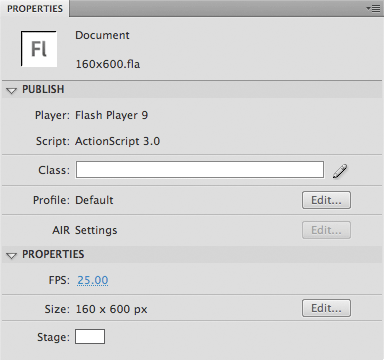Click the ActionScript 3.0 script text
This screenshot has height=360, width=384.
click(x=117, y=141)
